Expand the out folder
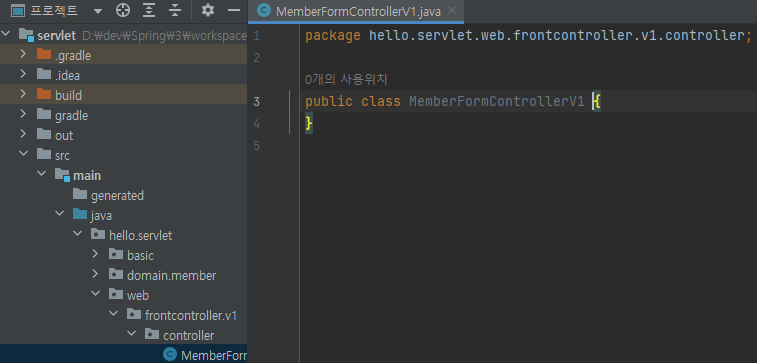This screenshot has width=757, height=363. 23,134
